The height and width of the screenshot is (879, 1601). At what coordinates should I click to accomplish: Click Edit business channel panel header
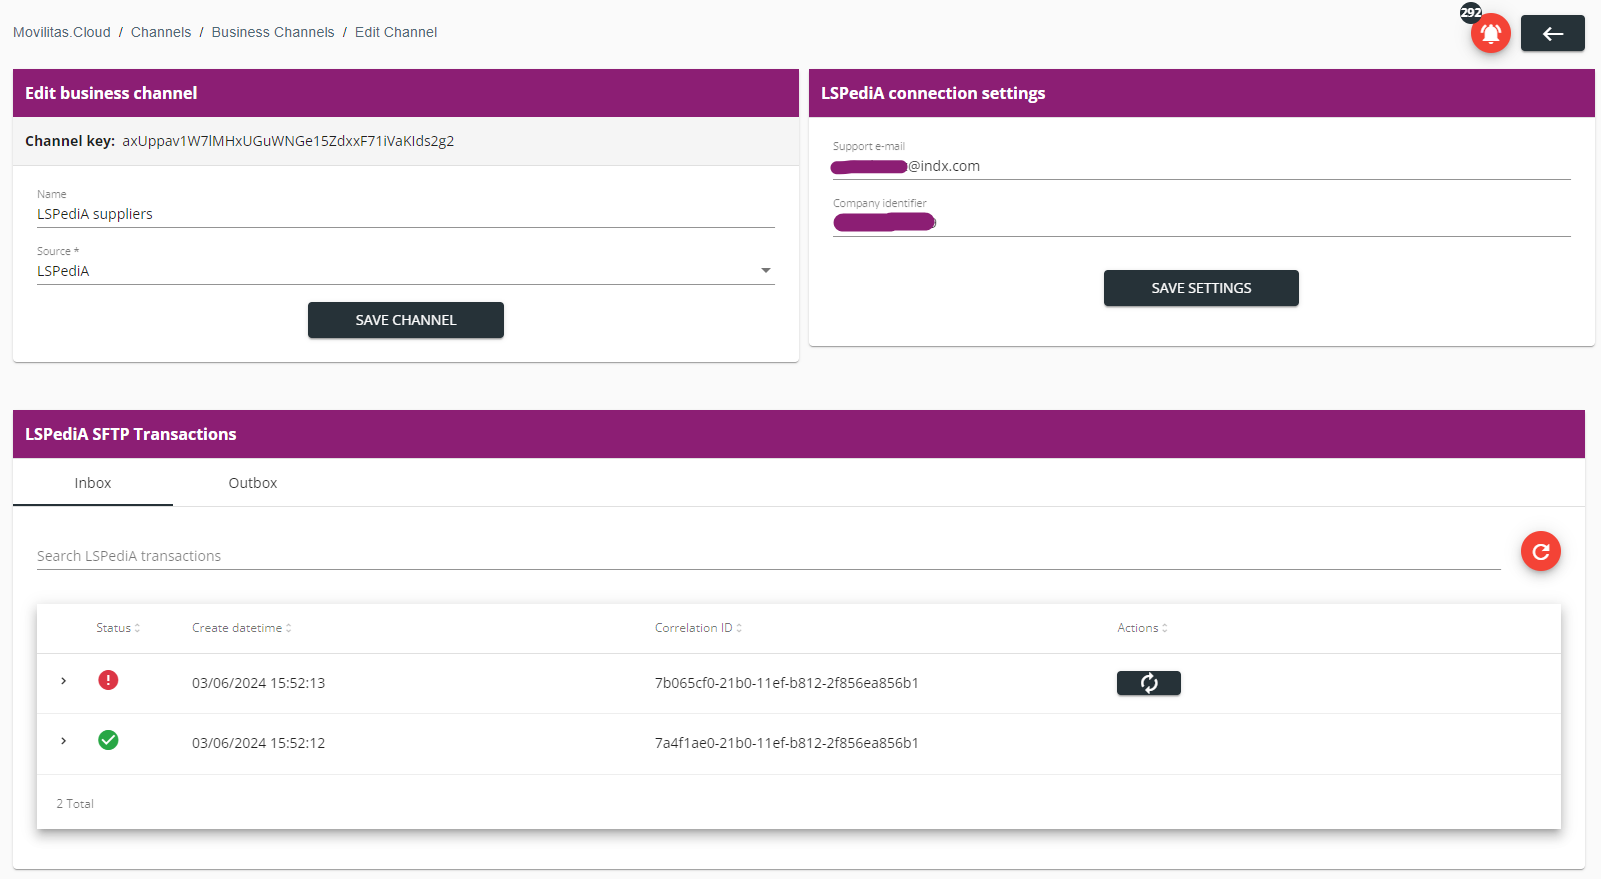(406, 93)
